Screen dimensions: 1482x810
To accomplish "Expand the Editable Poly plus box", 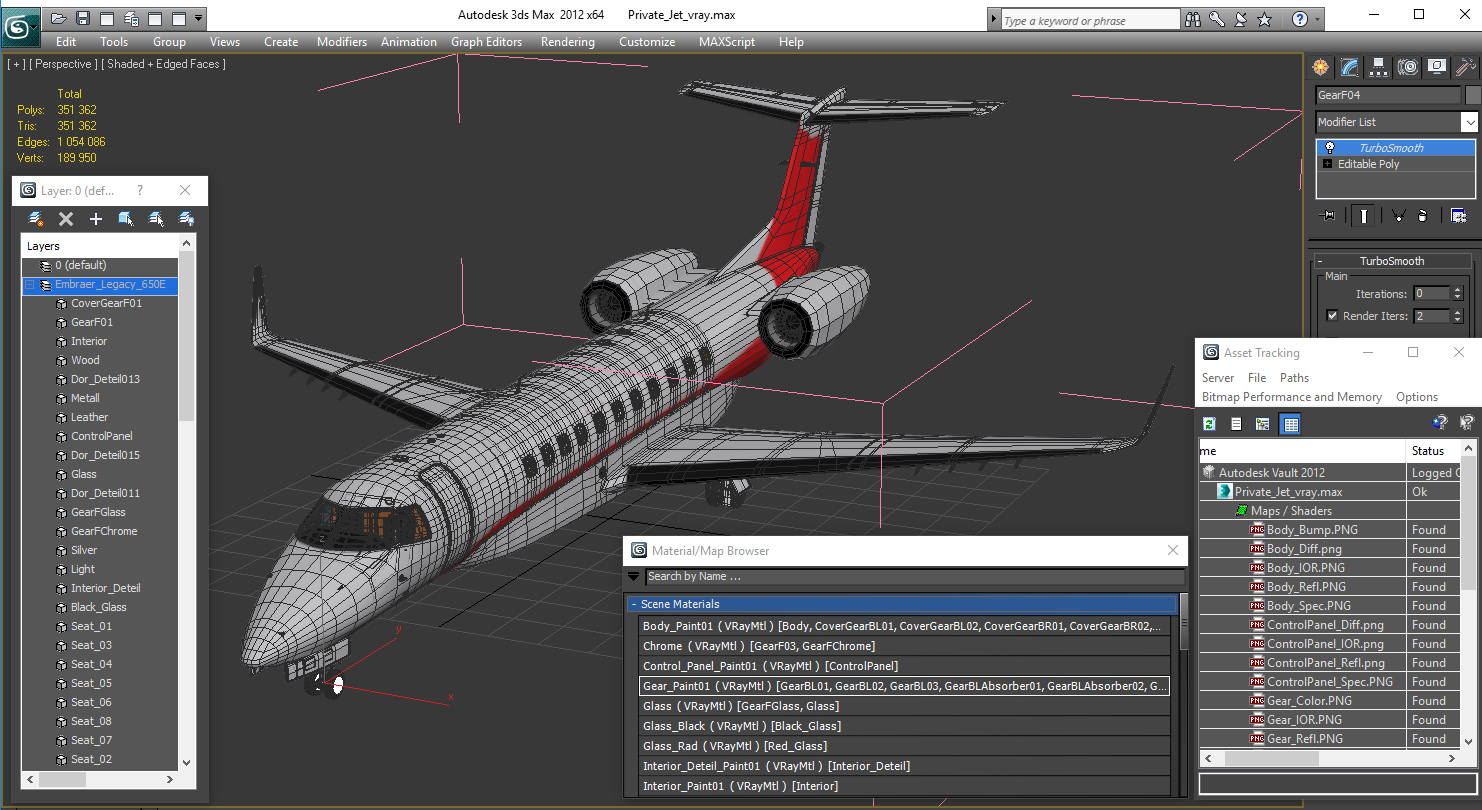I will (x=1328, y=164).
